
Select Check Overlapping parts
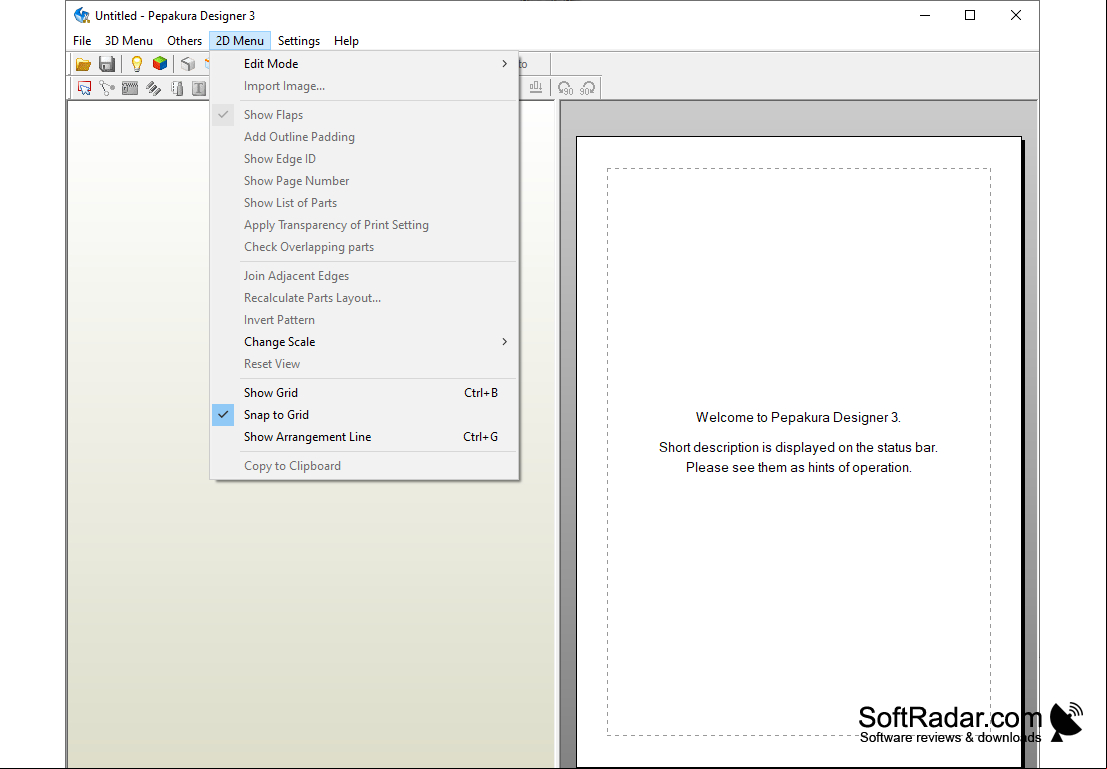364,247
